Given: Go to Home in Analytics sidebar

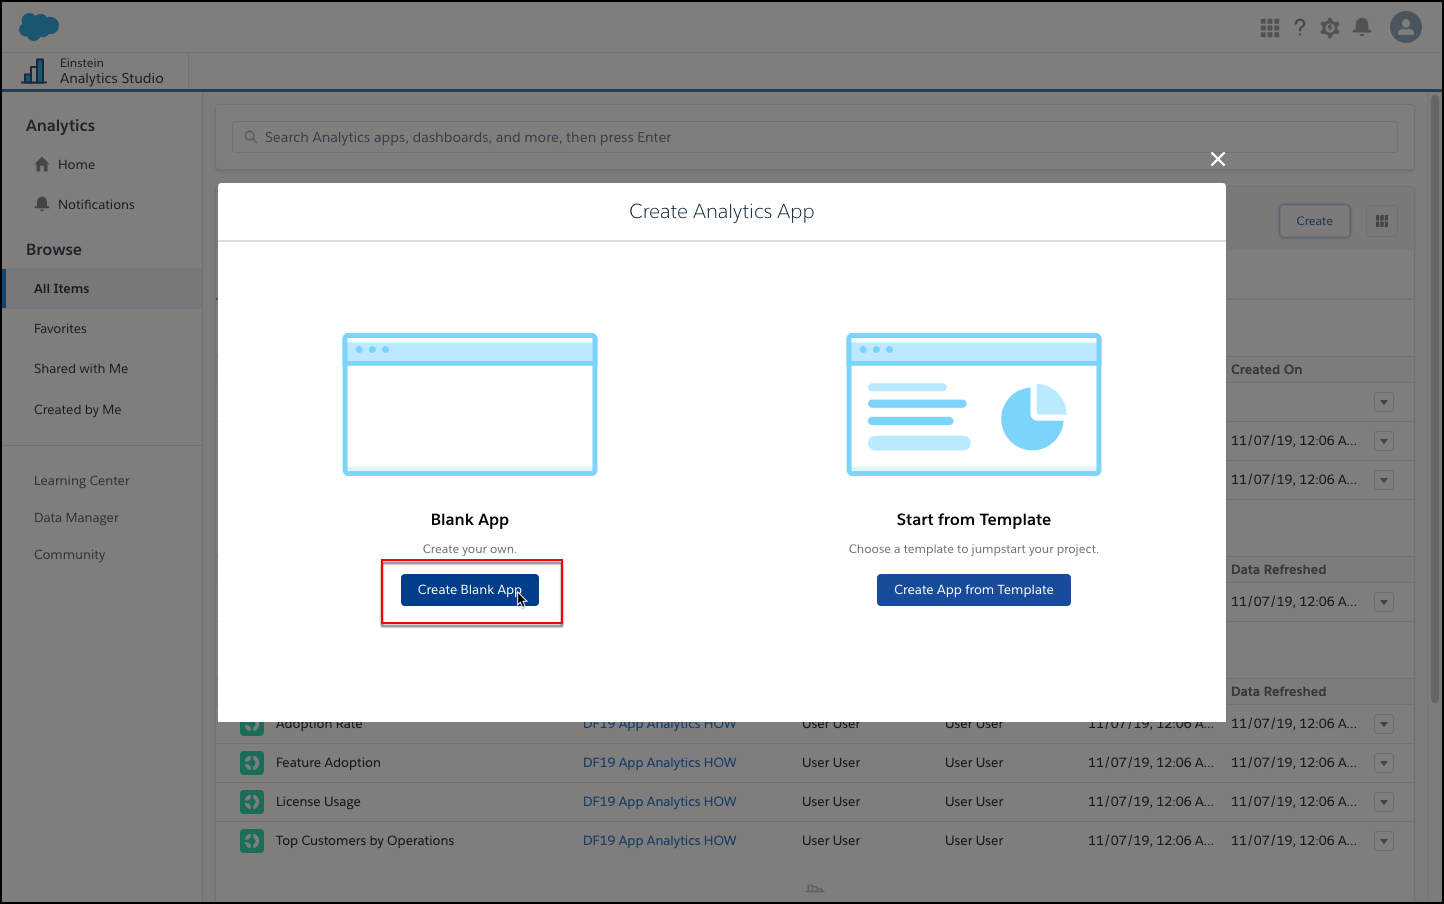Looking at the screenshot, I should pos(76,164).
